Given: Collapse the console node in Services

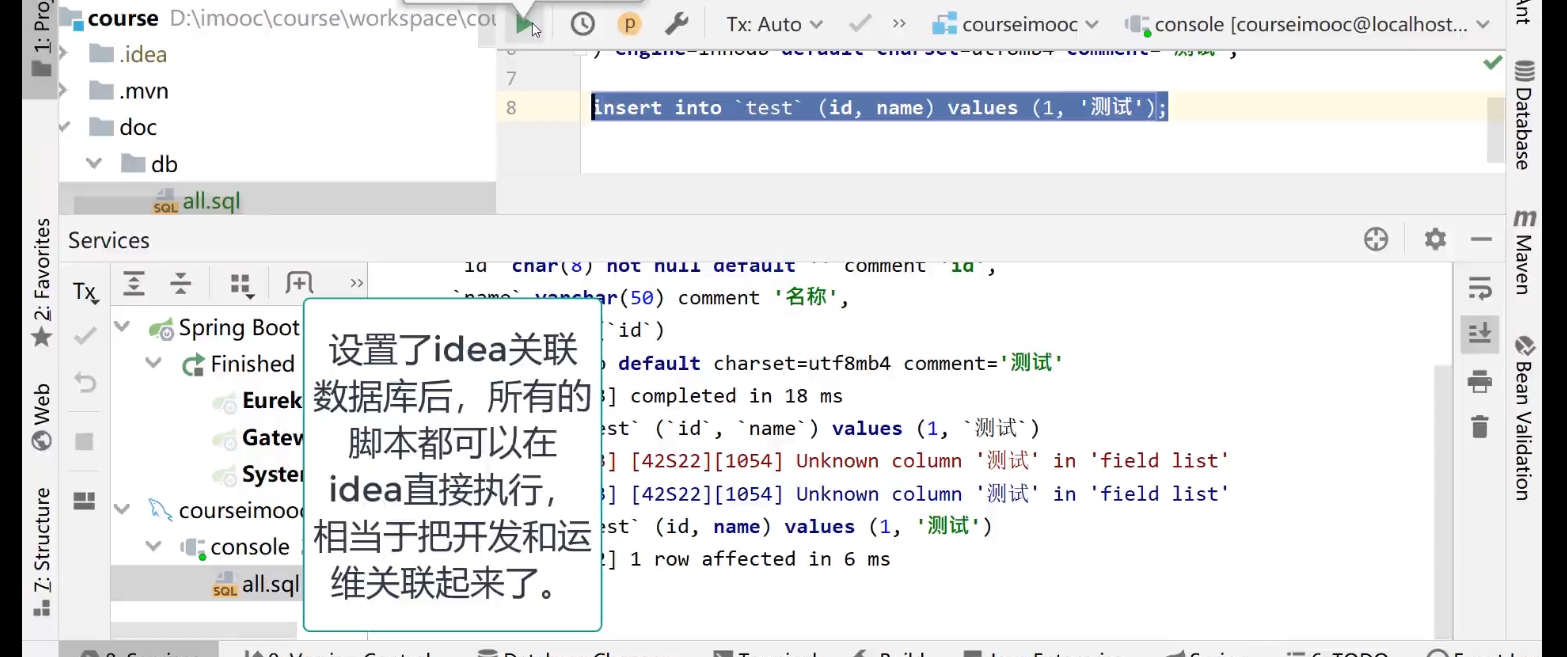Looking at the screenshot, I should (154, 546).
